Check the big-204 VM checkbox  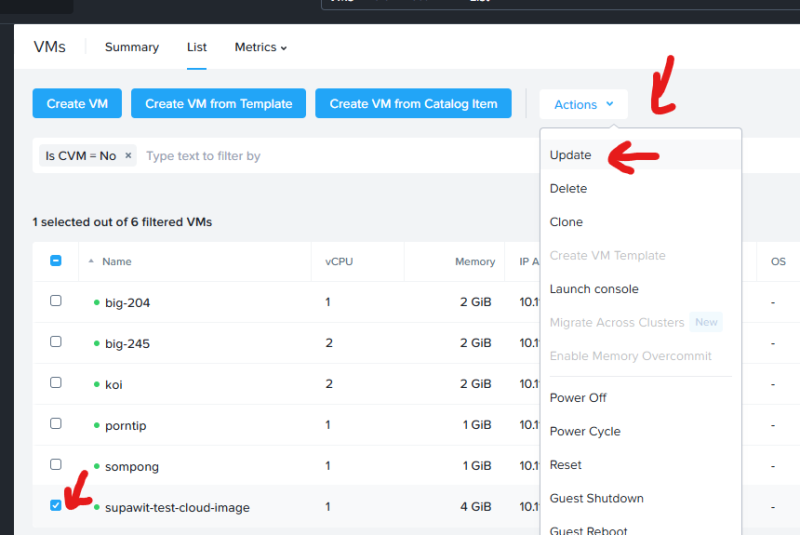(x=56, y=301)
